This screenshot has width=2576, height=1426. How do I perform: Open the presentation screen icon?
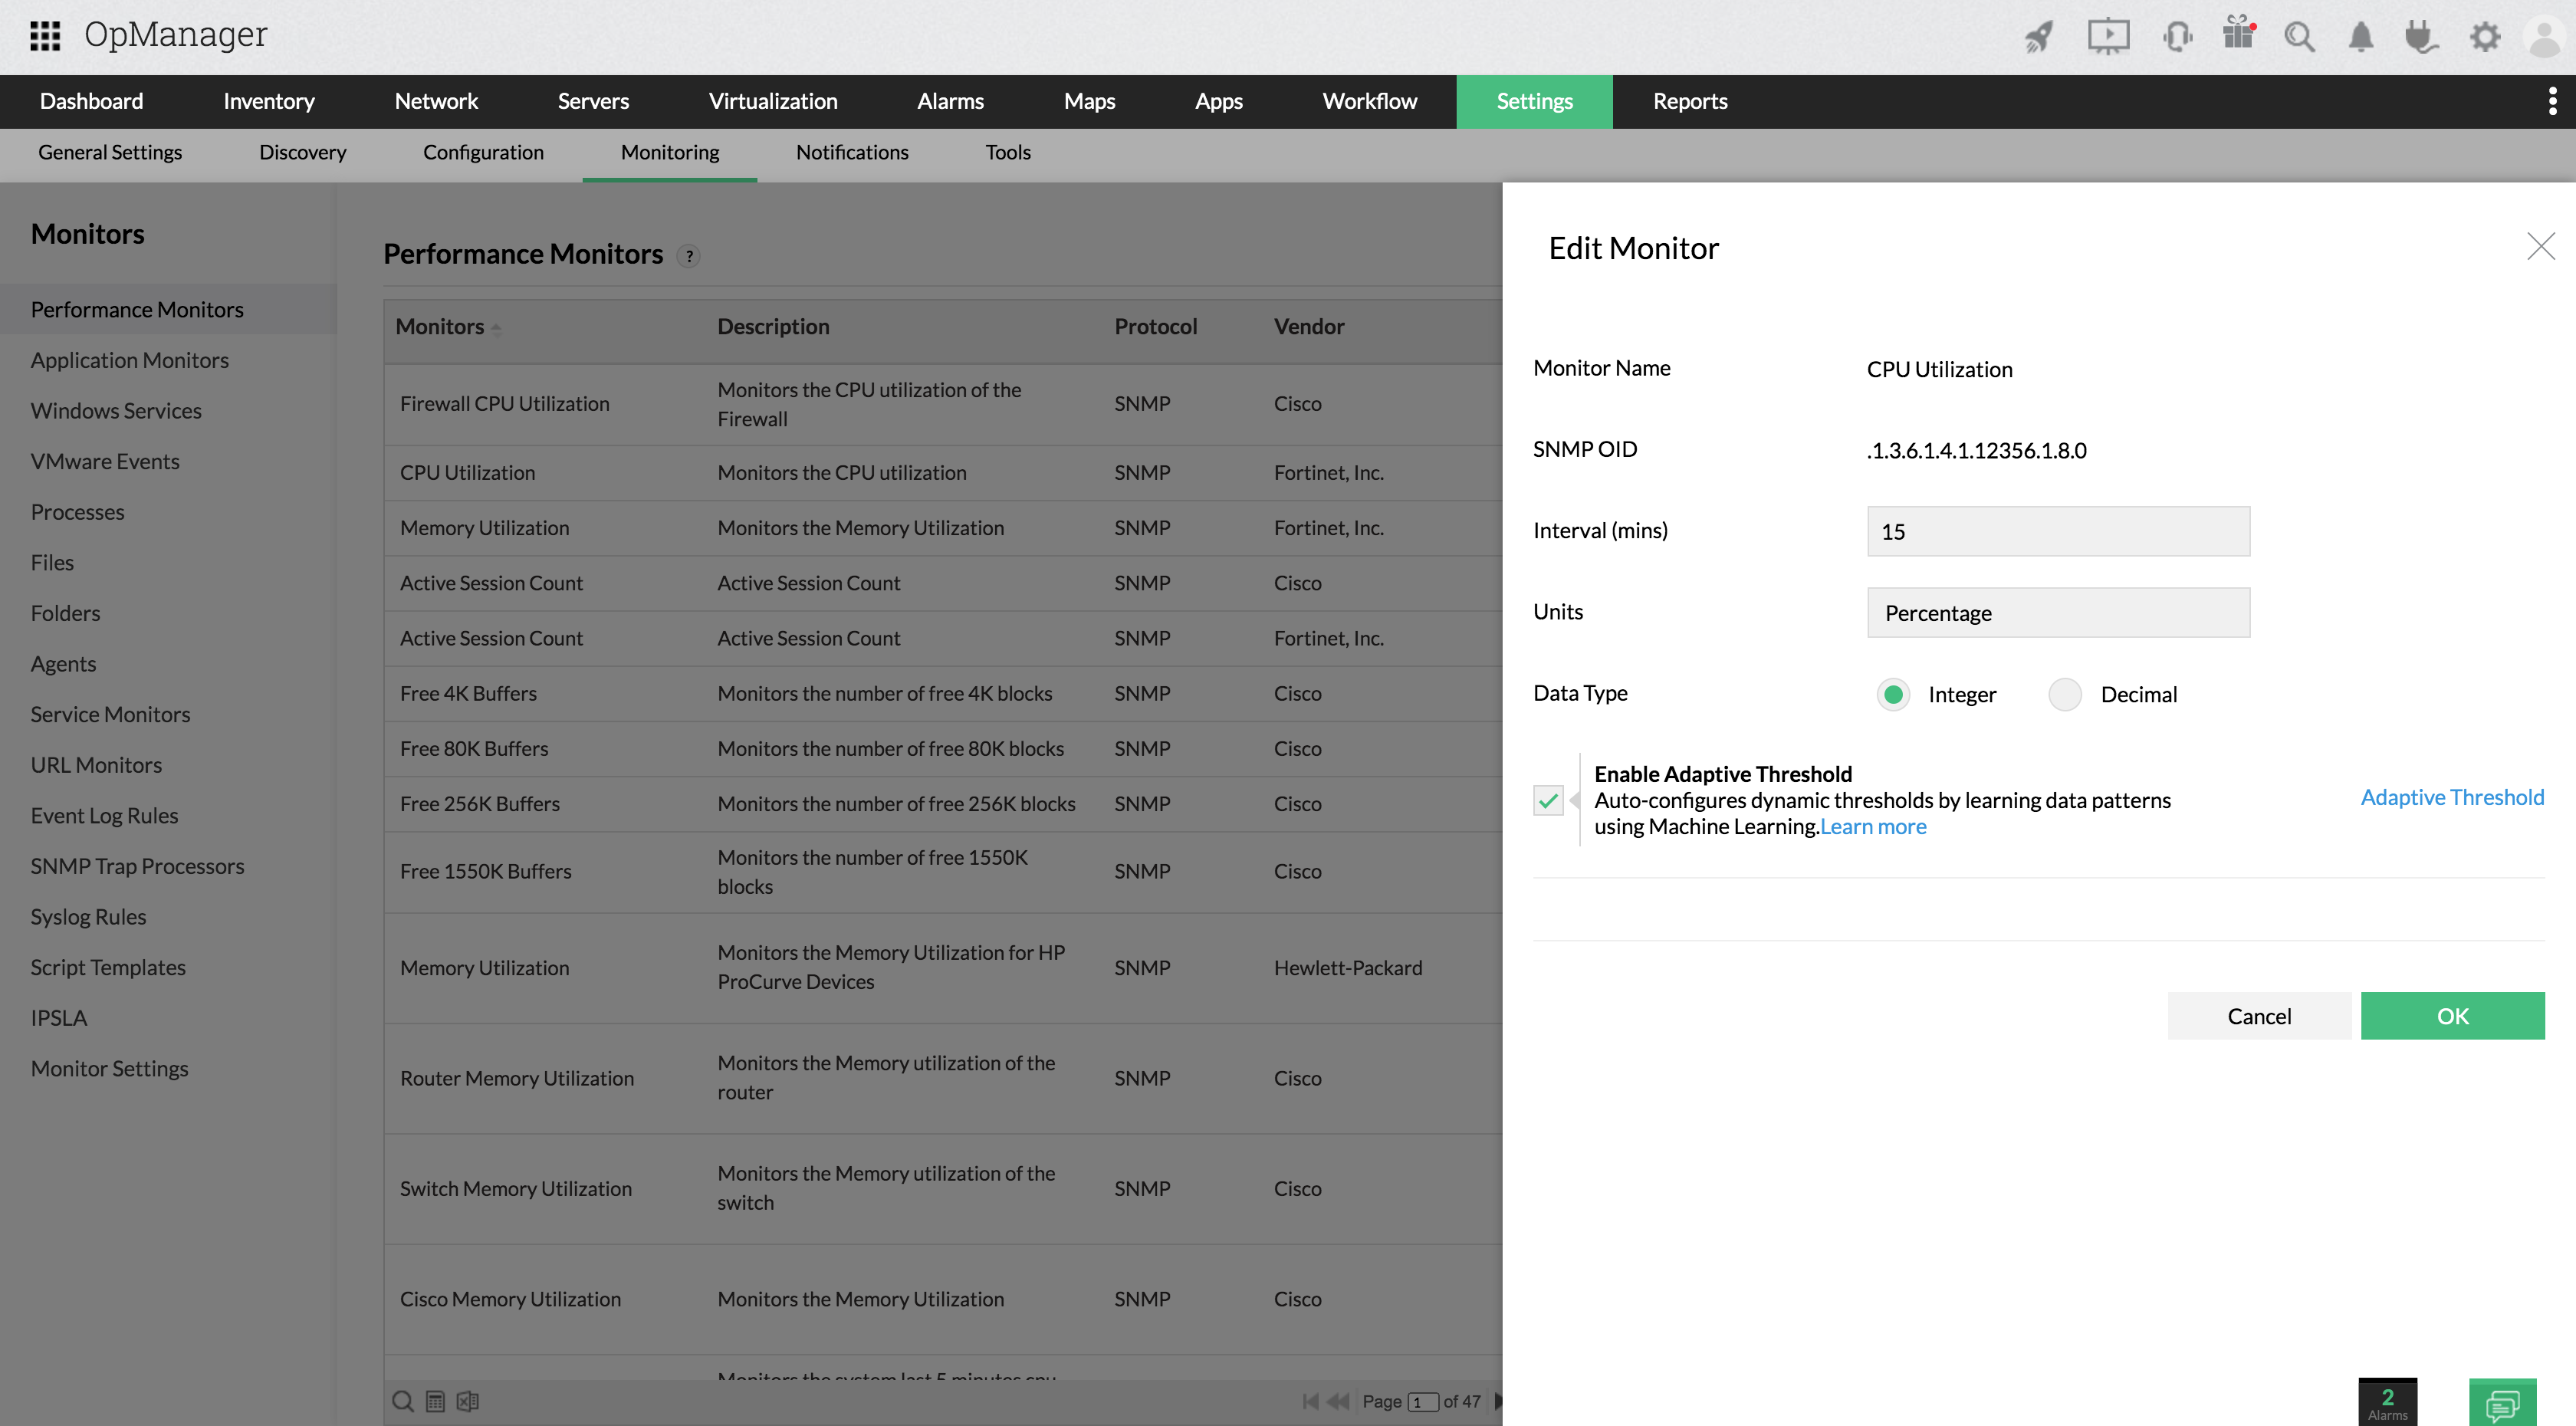tap(2108, 37)
